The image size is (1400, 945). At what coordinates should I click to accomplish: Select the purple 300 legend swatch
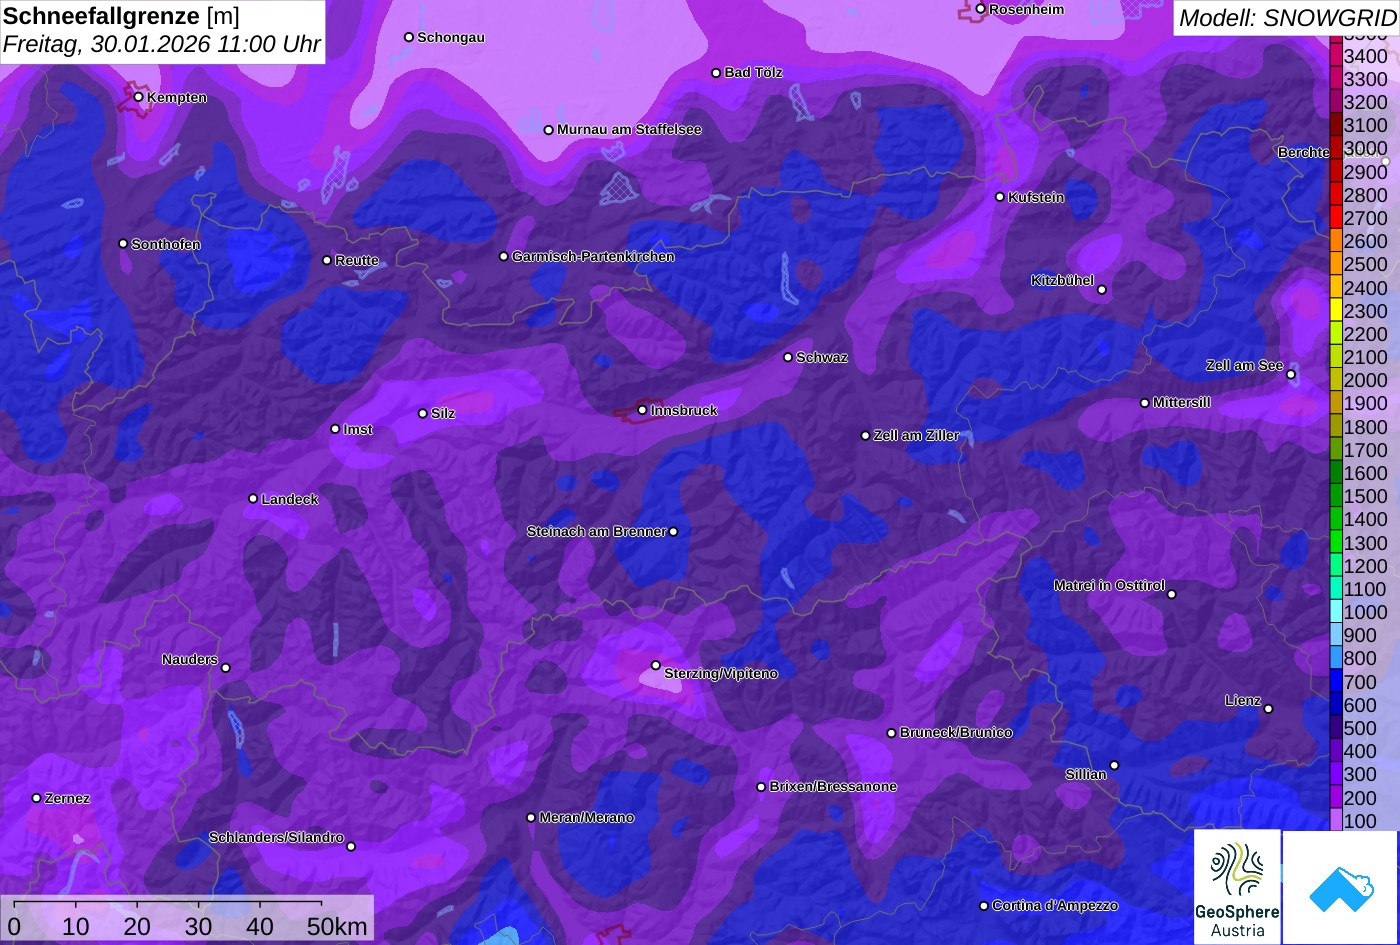(1335, 774)
